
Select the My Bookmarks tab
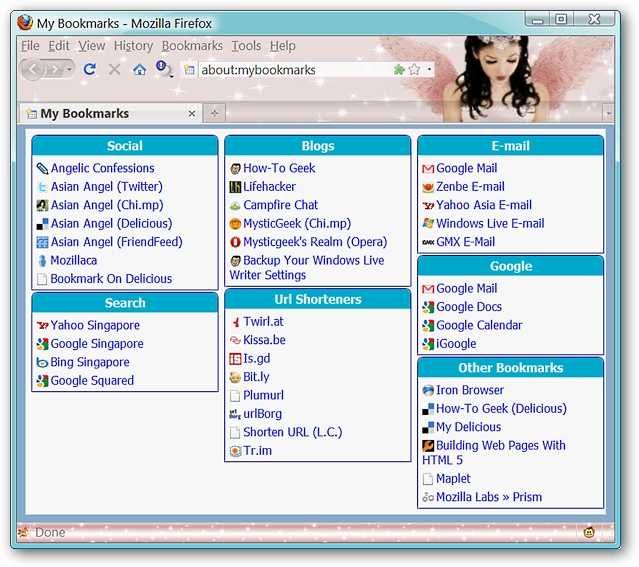[110, 113]
